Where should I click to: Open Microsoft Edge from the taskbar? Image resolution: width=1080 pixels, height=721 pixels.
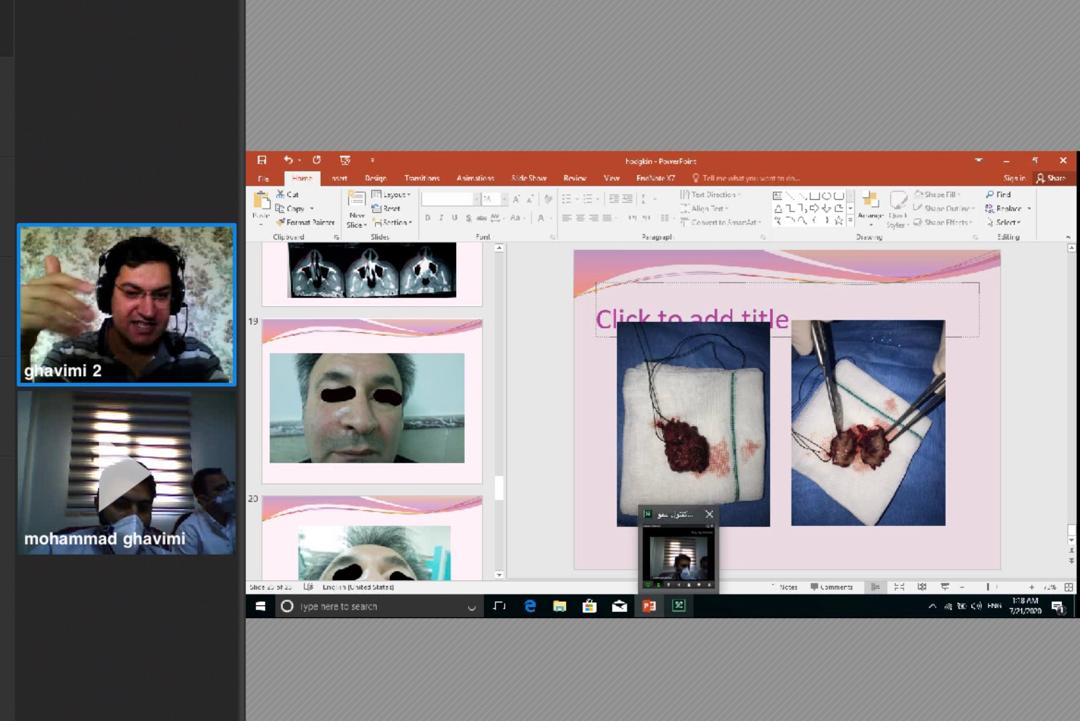530,606
